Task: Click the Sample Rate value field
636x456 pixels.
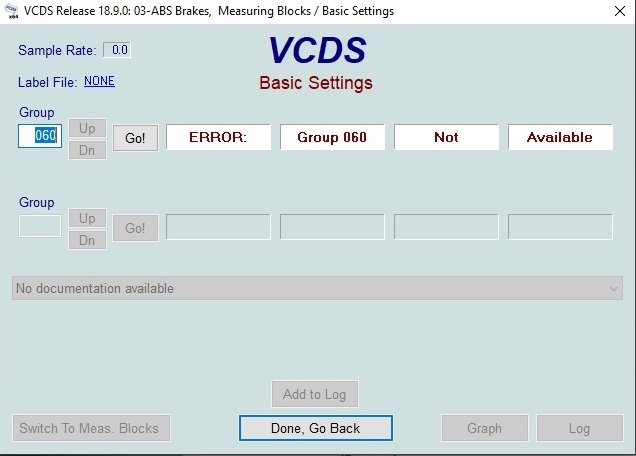Action: click(x=117, y=50)
